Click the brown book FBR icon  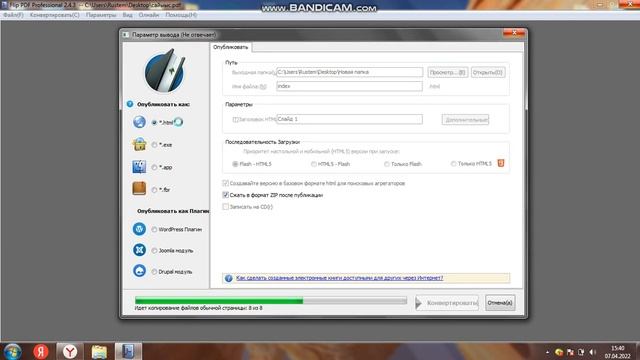tap(139, 189)
